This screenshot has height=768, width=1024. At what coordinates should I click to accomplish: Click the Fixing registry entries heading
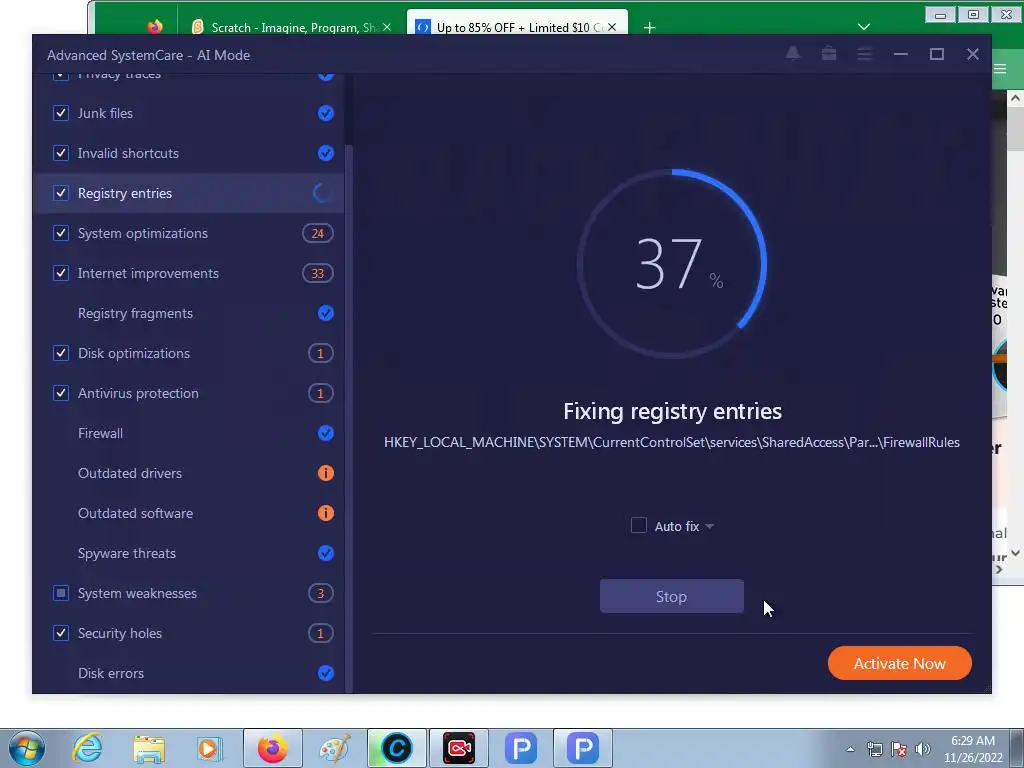click(672, 411)
